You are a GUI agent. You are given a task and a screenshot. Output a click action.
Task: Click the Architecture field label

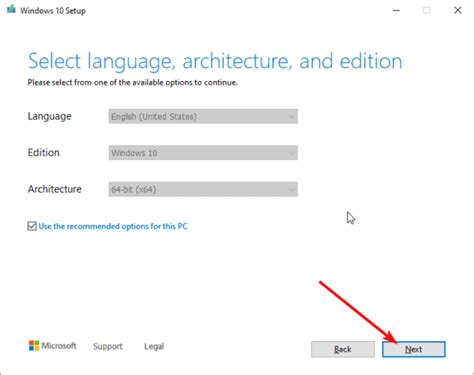point(54,189)
